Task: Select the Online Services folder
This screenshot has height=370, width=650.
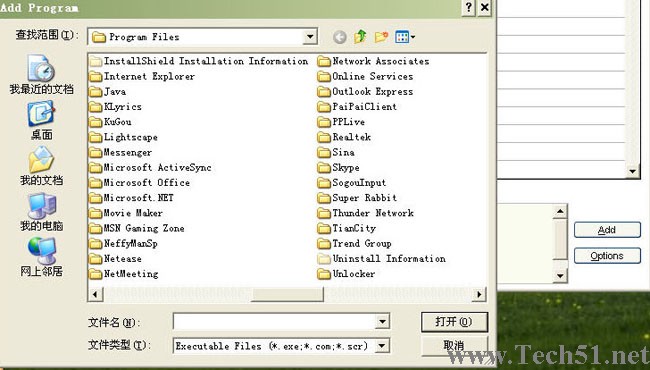Action: (365, 77)
